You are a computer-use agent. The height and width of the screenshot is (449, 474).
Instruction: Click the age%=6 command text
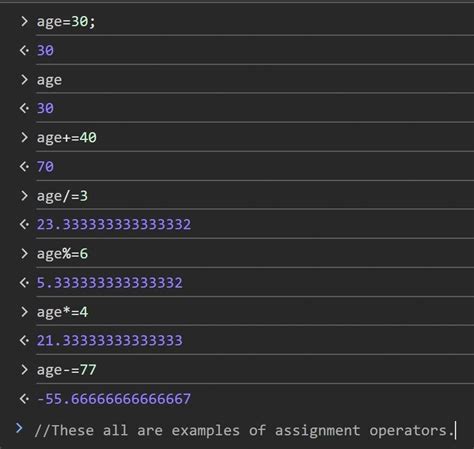[x=62, y=254]
